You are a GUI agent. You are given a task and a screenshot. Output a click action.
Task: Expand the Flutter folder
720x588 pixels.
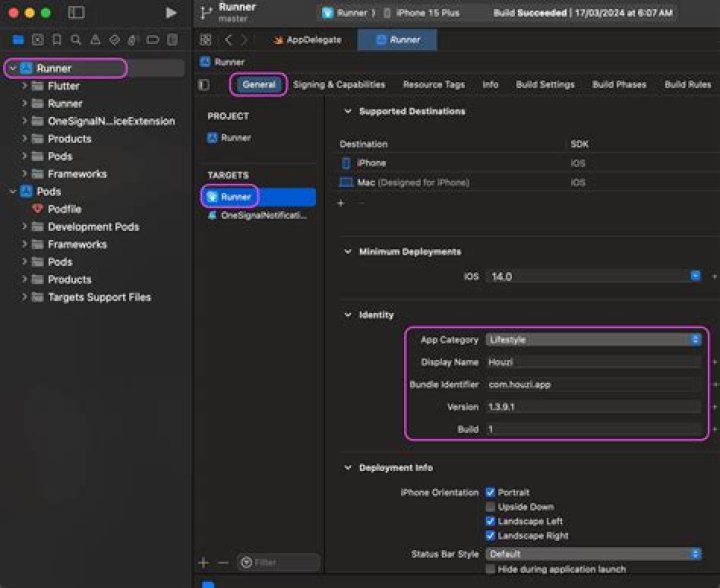point(24,86)
